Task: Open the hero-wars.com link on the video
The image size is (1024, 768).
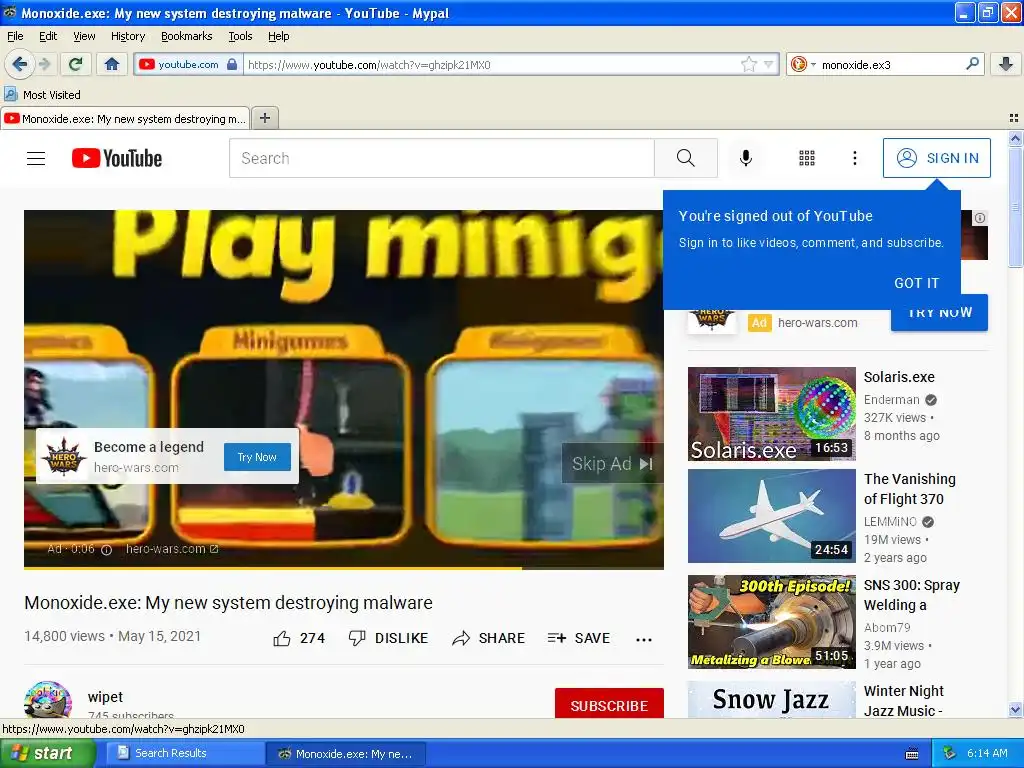Action: click(172, 549)
